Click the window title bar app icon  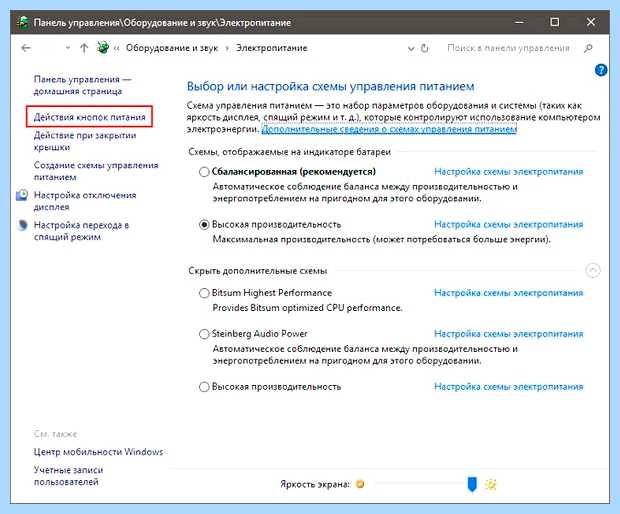(x=23, y=22)
